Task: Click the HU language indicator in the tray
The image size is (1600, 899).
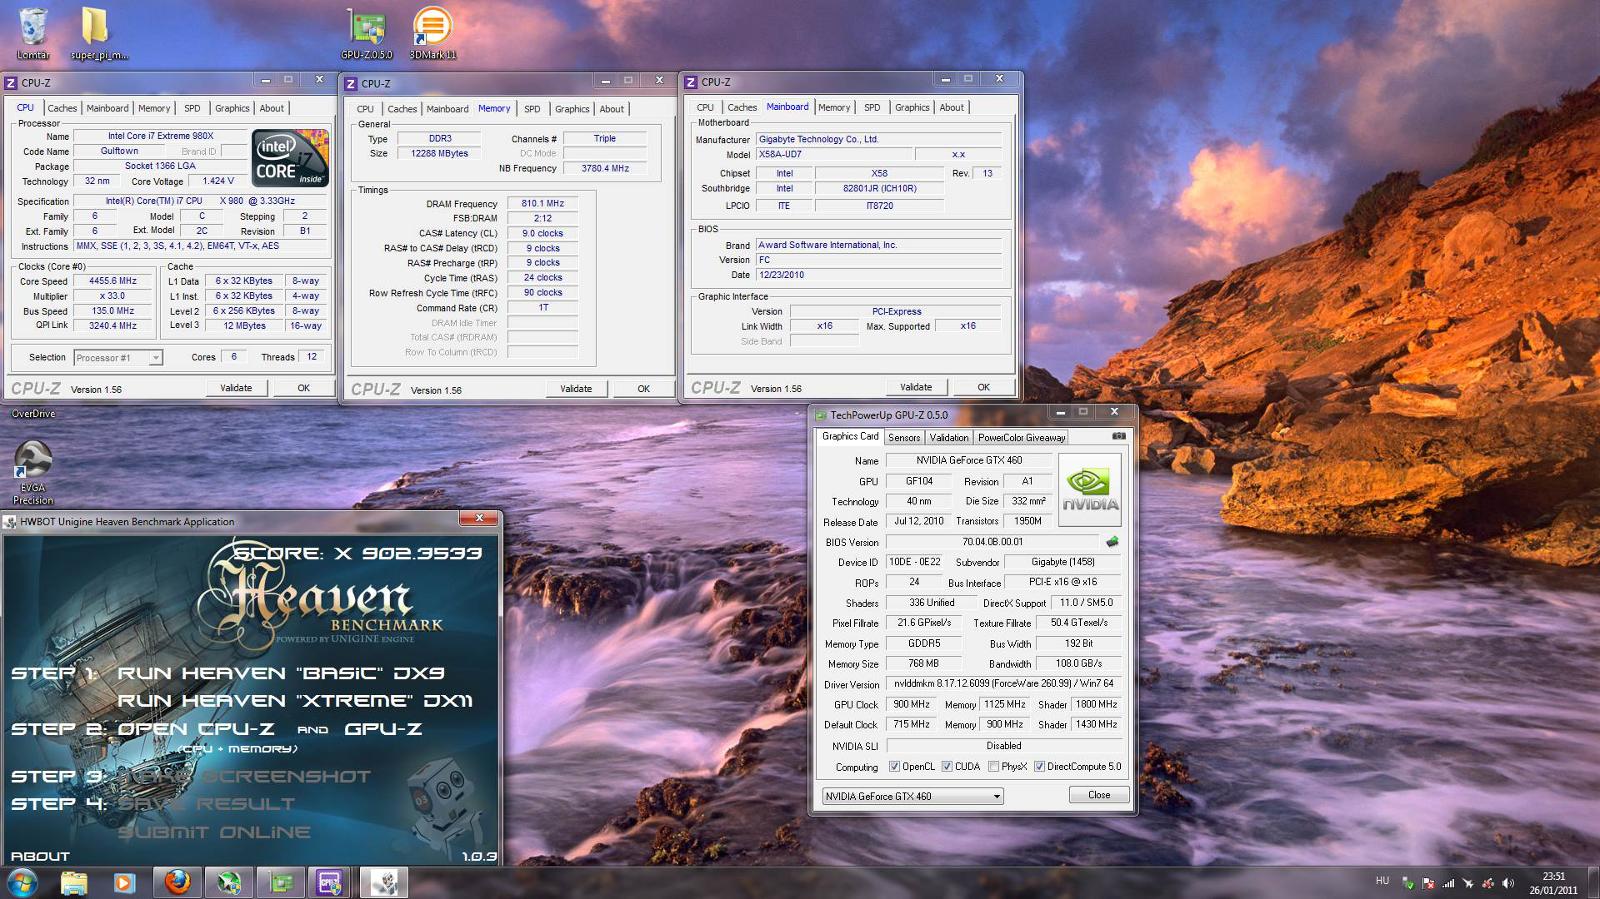Action: [x=1382, y=881]
